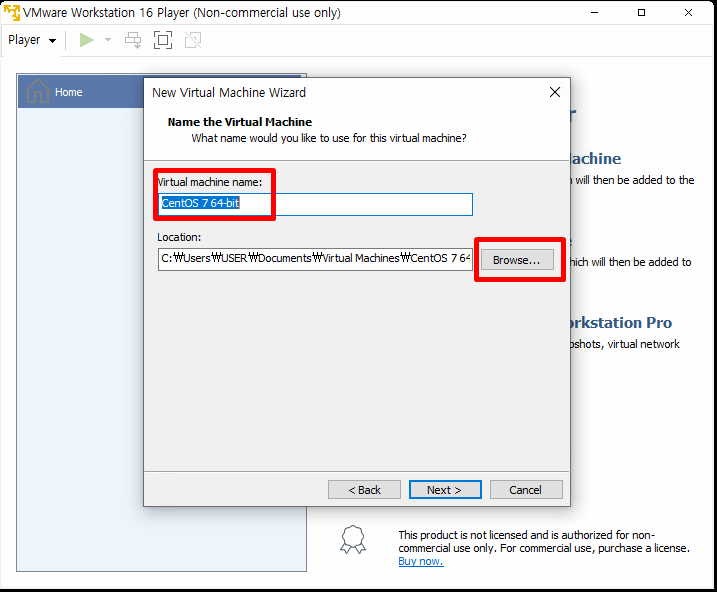Click the Virtual machine name field
This screenshot has height=592, width=717.
315,204
